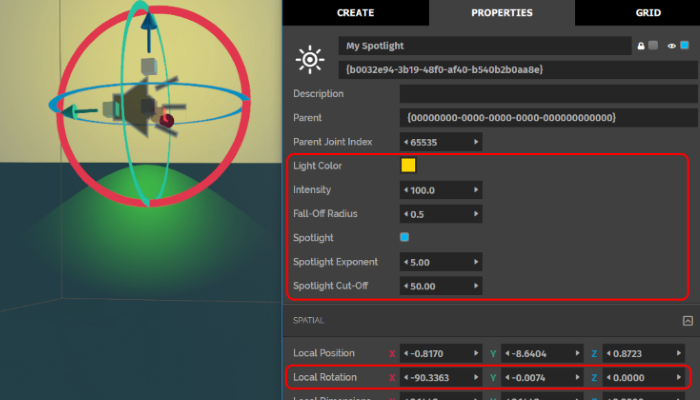Edit the My Spotlight name field
700x400 pixels.
tap(485, 46)
